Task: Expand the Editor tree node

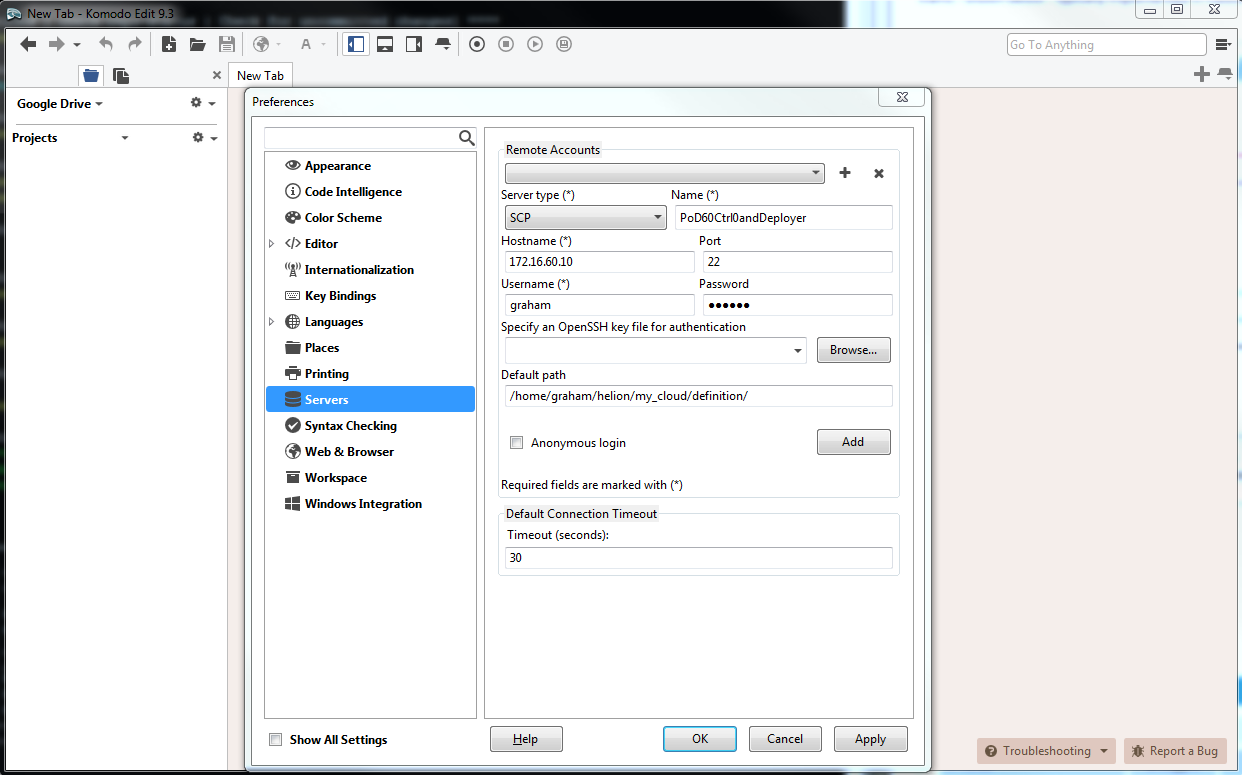Action: coord(271,244)
